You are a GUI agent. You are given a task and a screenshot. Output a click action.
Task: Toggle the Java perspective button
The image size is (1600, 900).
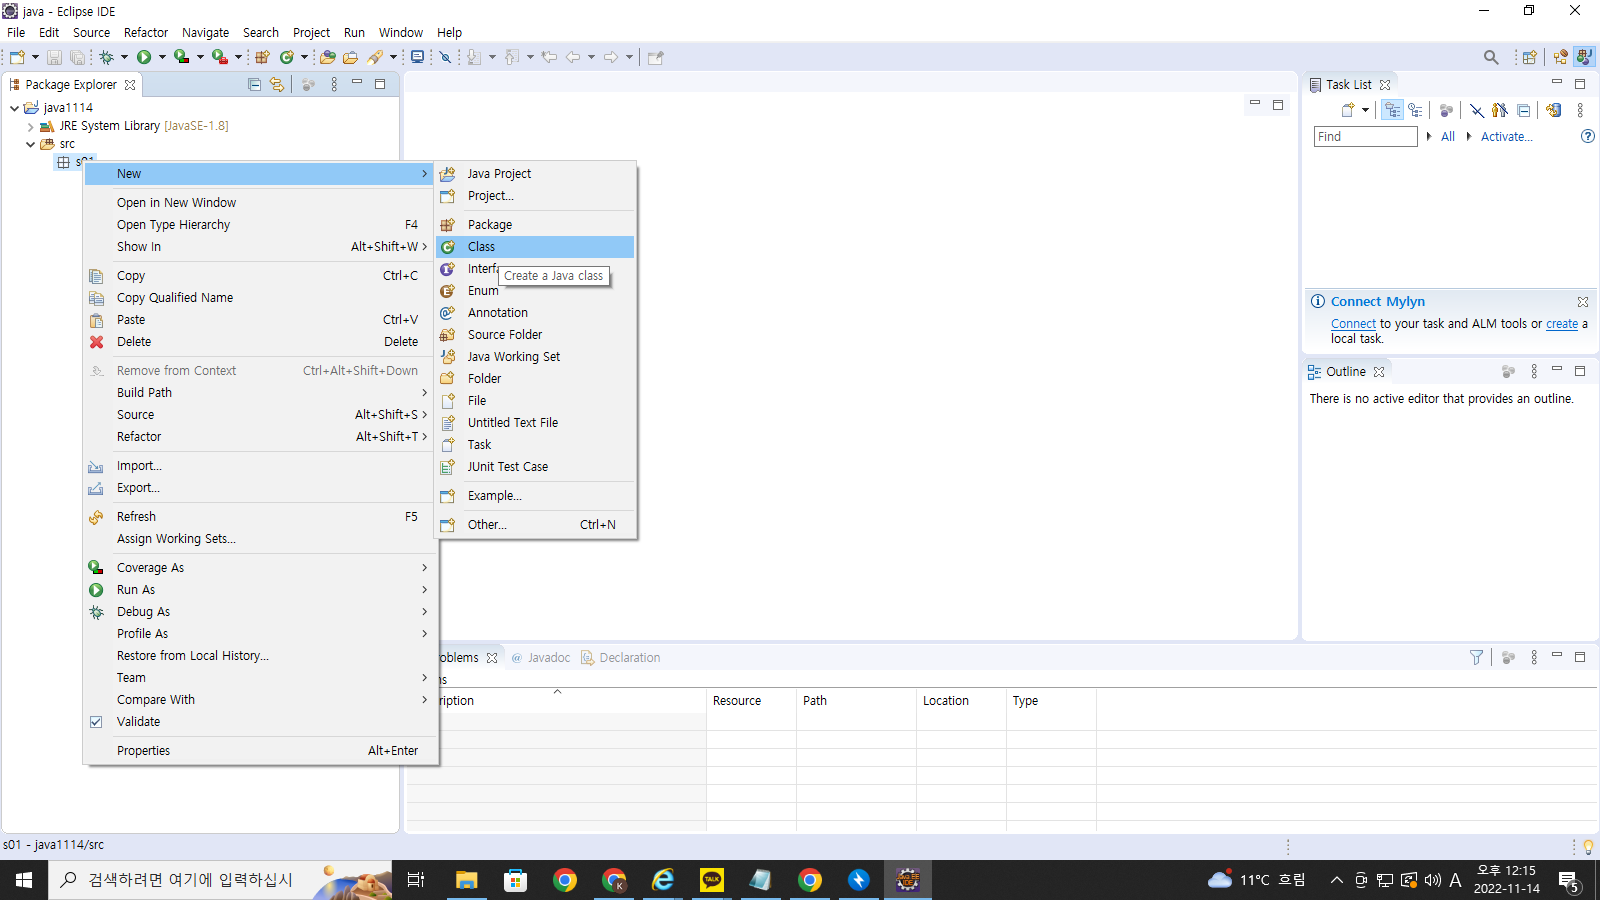[x=1584, y=58]
